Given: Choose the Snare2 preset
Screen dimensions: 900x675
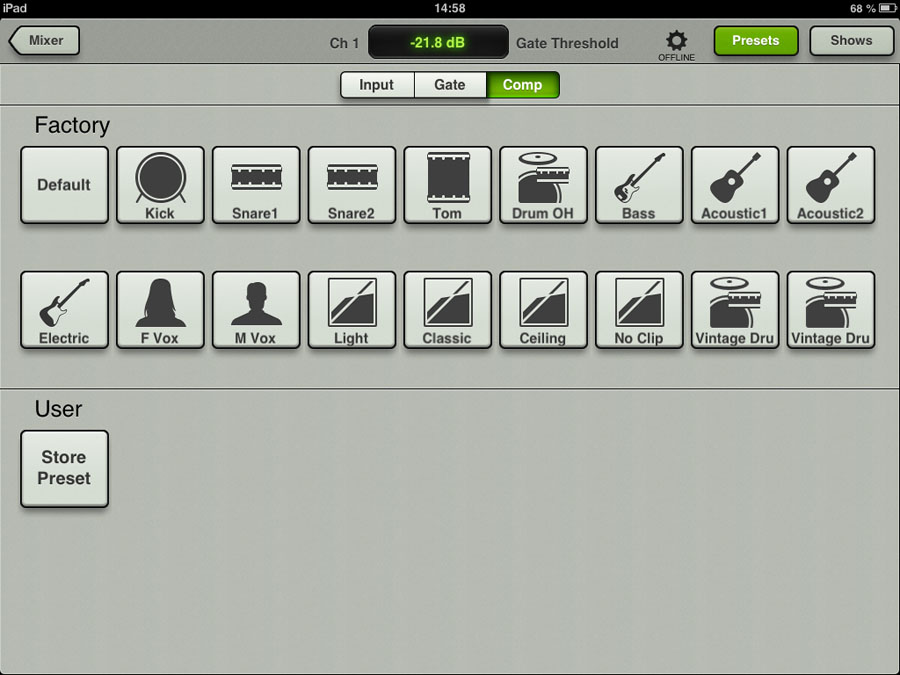Looking at the screenshot, I should [352, 185].
